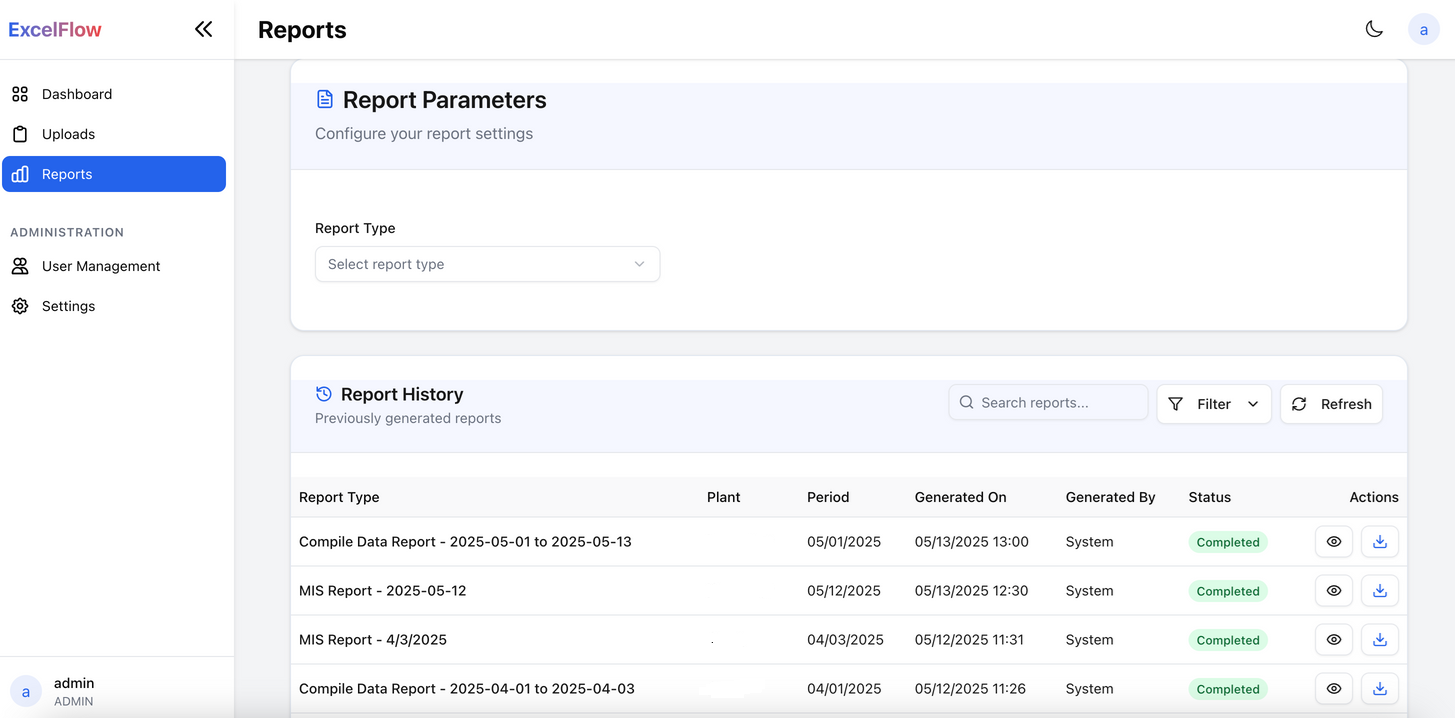This screenshot has height=718, width=1455.
Task: View the Compile Data Report 2025-05-01 to 2025-05-13
Action: coord(1334,541)
